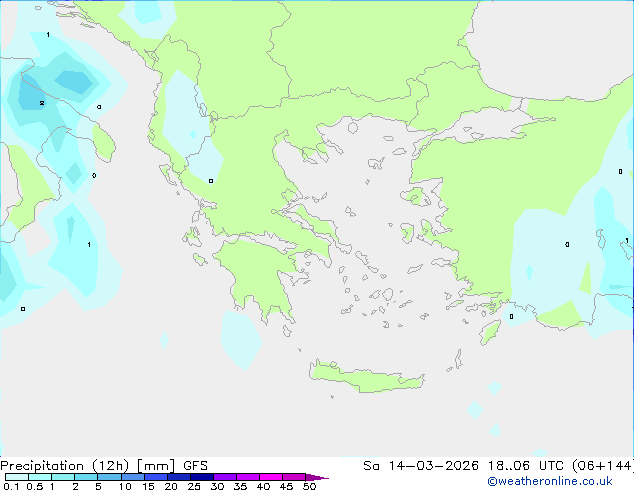The image size is (634, 490).
Task: Select the 35–40 mm violet legend swatch
Action: click(x=248, y=477)
